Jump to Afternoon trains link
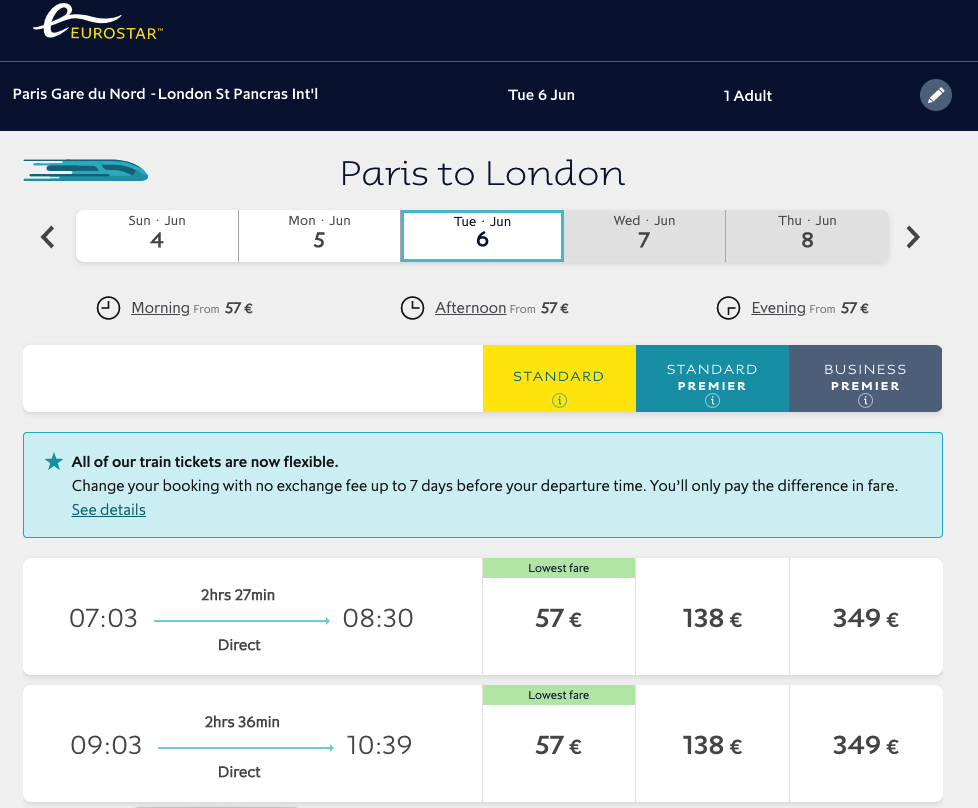Image resolution: width=978 pixels, height=808 pixels. pyautogui.click(x=470, y=308)
